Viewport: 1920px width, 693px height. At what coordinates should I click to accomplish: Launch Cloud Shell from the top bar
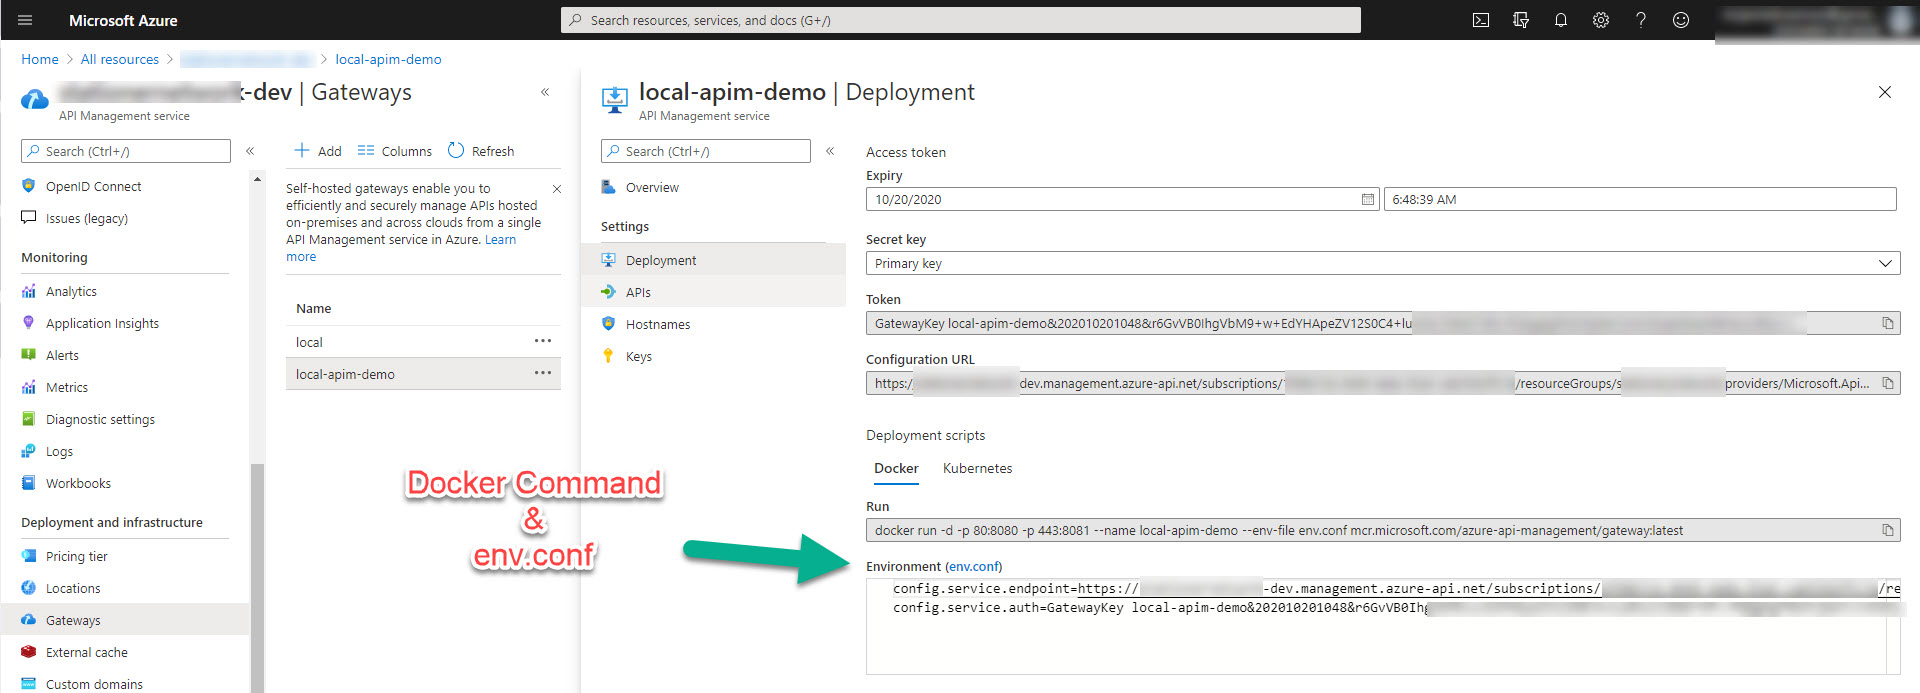tap(1481, 20)
